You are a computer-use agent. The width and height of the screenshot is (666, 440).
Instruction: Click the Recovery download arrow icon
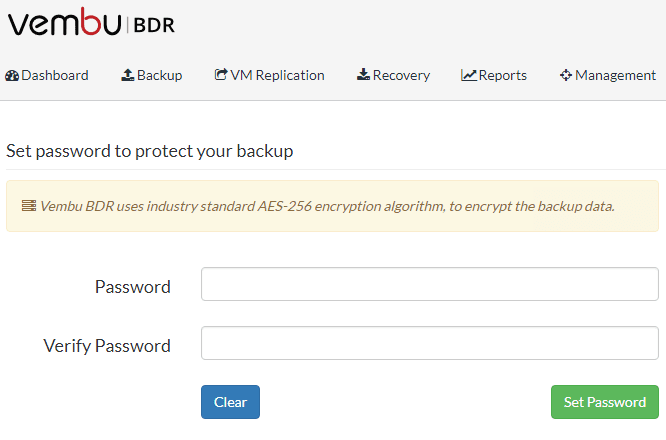(x=363, y=75)
